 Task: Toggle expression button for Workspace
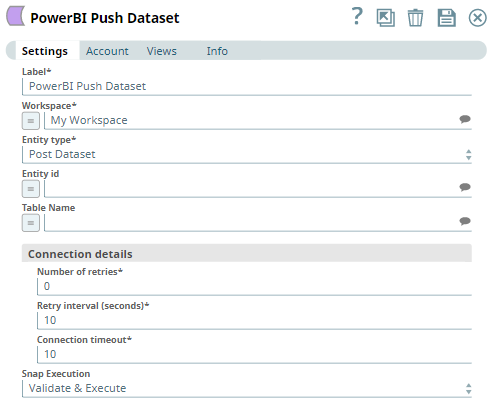click(31, 121)
